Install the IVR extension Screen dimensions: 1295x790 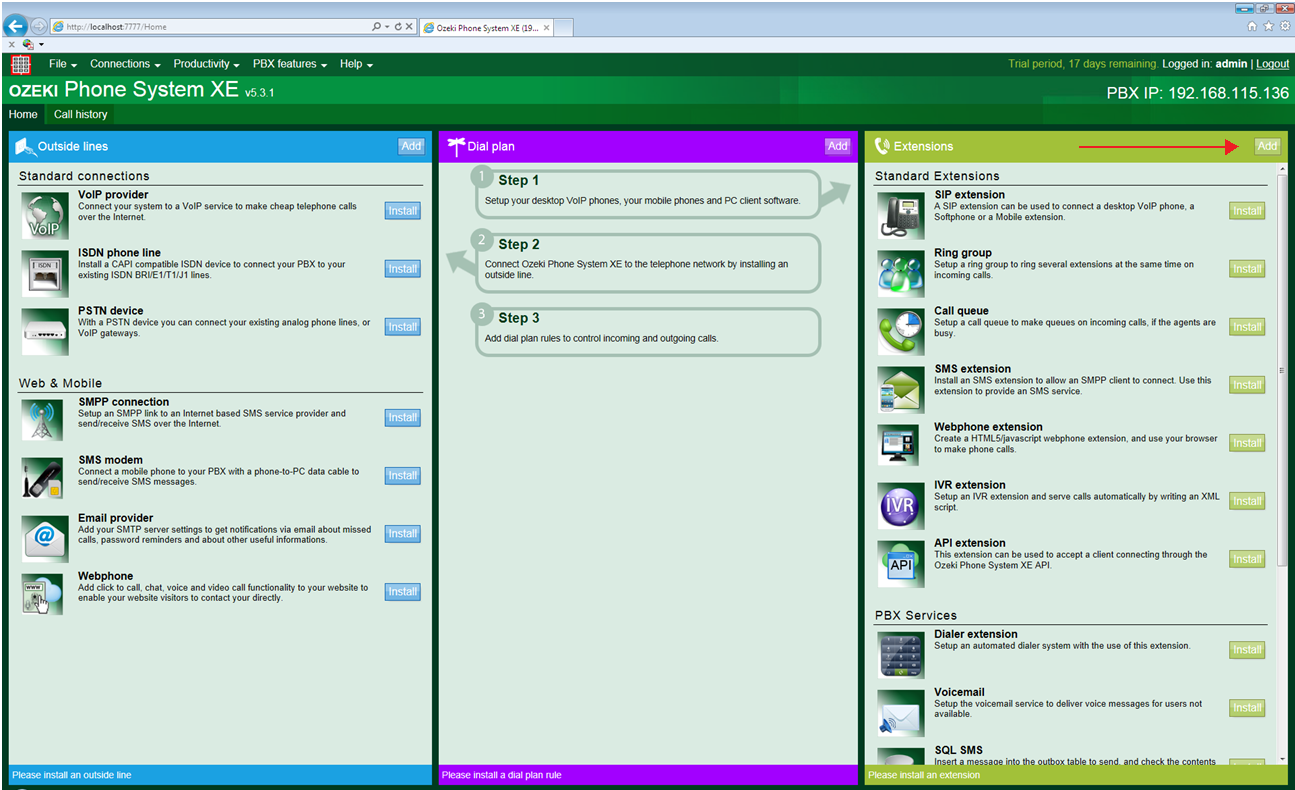tap(1247, 501)
